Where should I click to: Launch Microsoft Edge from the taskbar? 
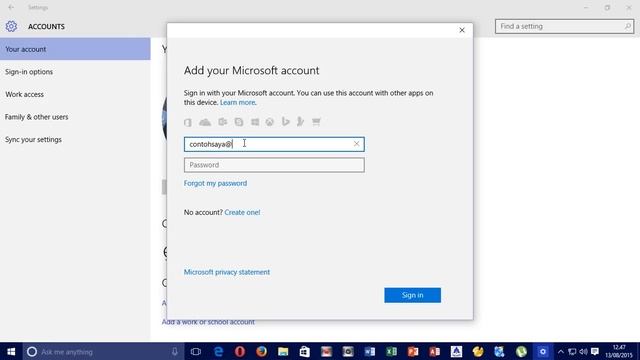pos(218,351)
